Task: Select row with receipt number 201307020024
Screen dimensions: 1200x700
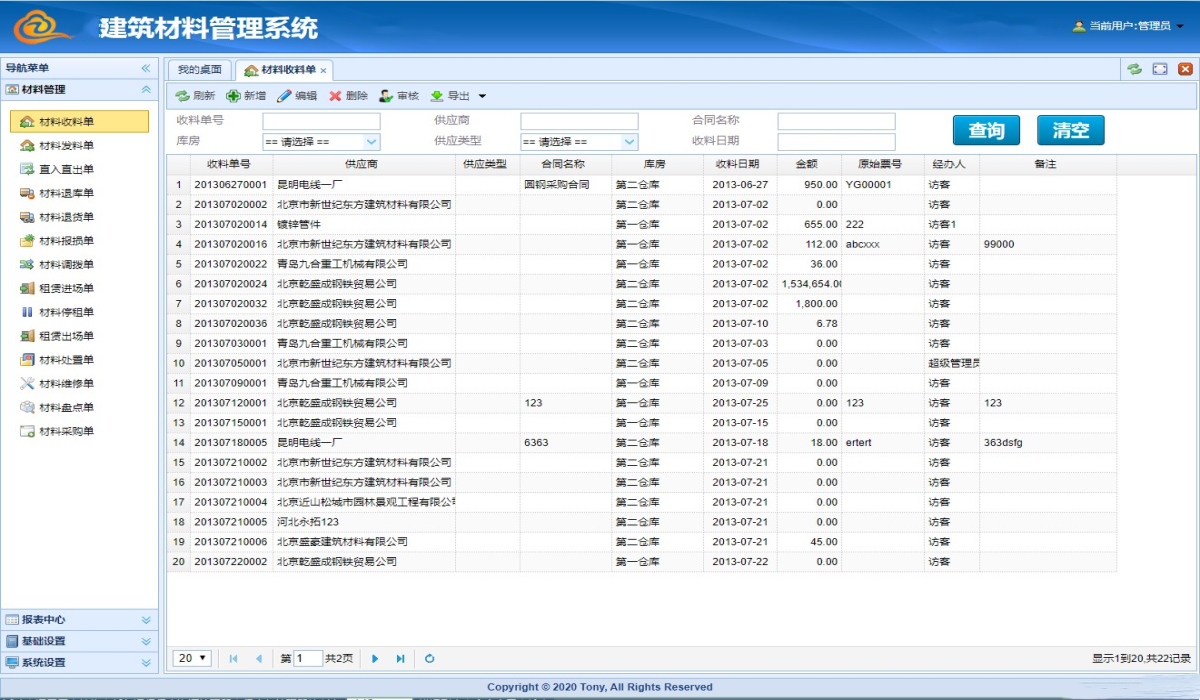Action: [641, 284]
